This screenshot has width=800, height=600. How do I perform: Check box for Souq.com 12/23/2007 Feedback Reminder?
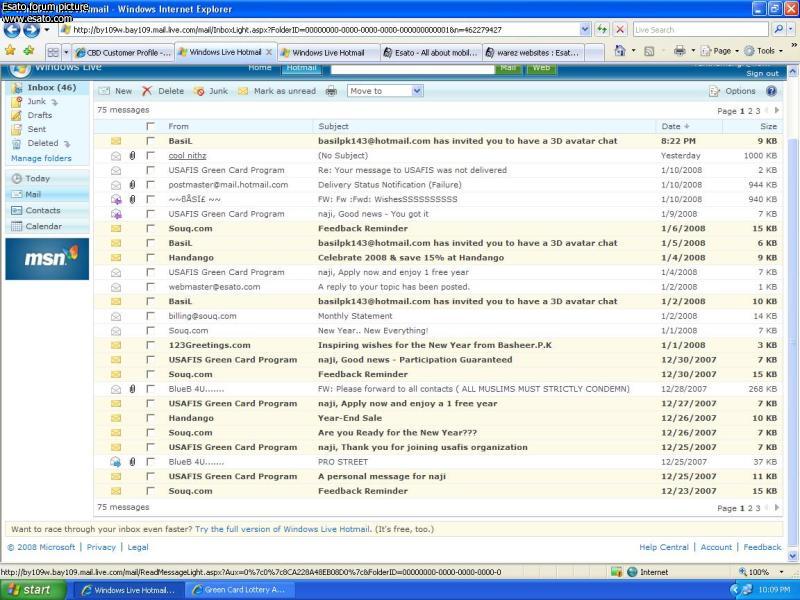[x=151, y=491]
